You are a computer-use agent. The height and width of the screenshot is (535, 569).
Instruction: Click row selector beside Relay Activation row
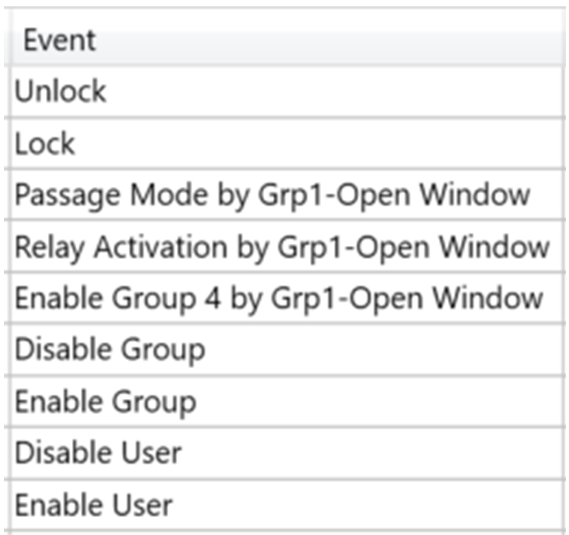pyautogui.click(x=8, y=246)
